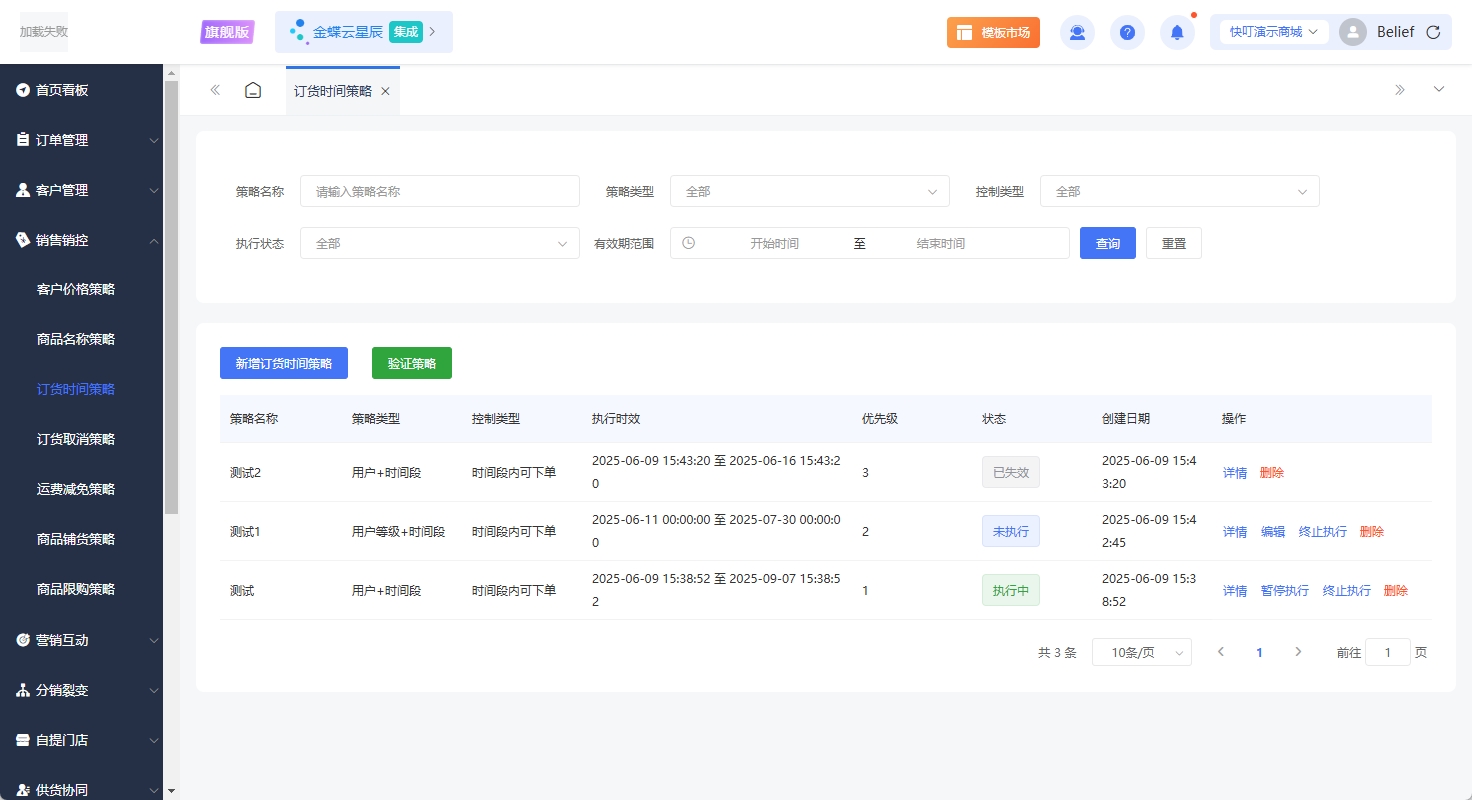Click the Belief user avatar
The height and width of the screenshot is (800, 1472).
click(1353, 32)
